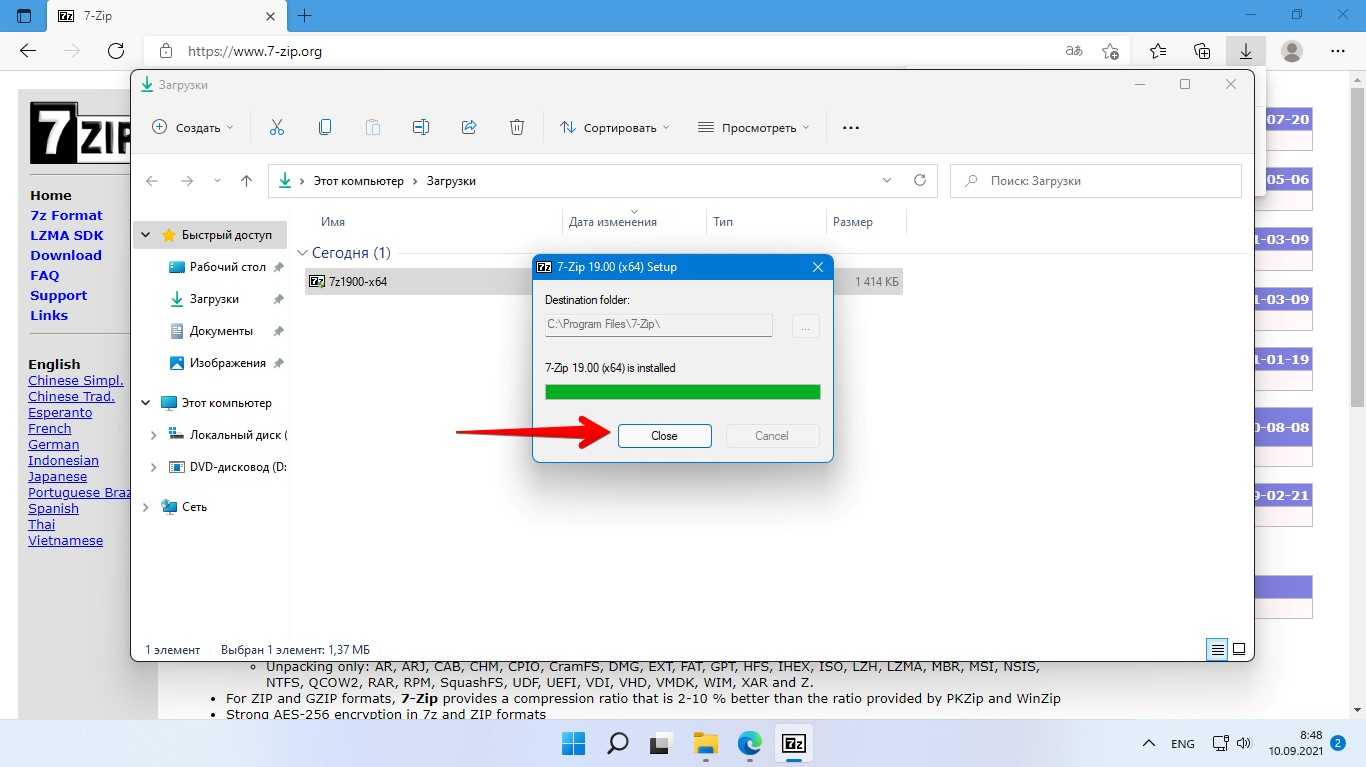This screenshot has width=1366, height=767.
Task: Click the Cut scissors icon in Explorer toolbar
Action: coord(277,127)
